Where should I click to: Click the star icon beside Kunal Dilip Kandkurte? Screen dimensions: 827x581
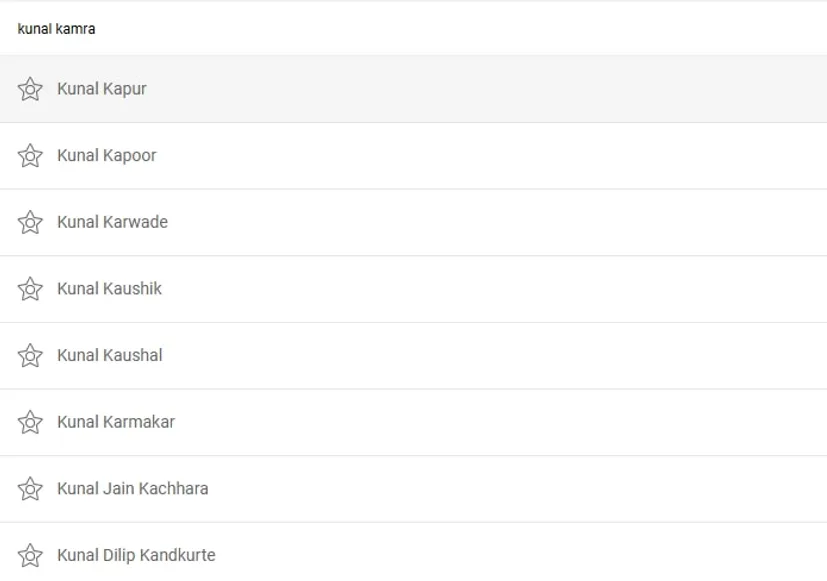[x=30, y=555]
